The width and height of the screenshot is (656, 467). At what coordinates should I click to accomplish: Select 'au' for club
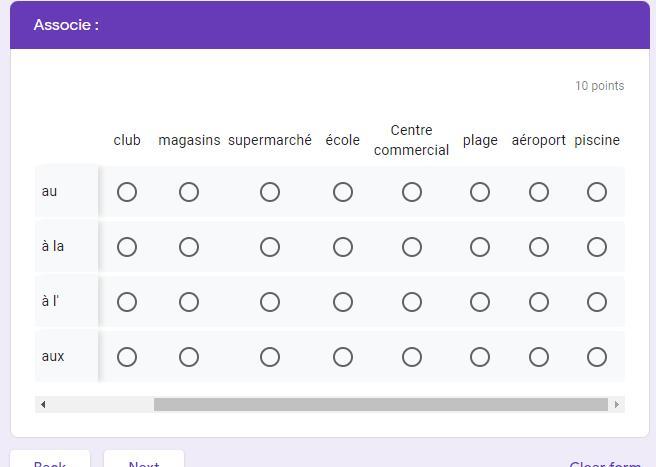127,192
